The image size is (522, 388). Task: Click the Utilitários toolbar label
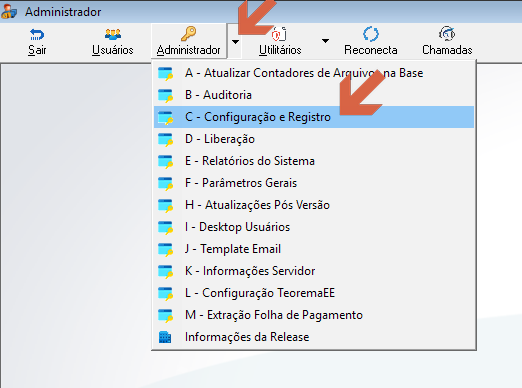280,50
